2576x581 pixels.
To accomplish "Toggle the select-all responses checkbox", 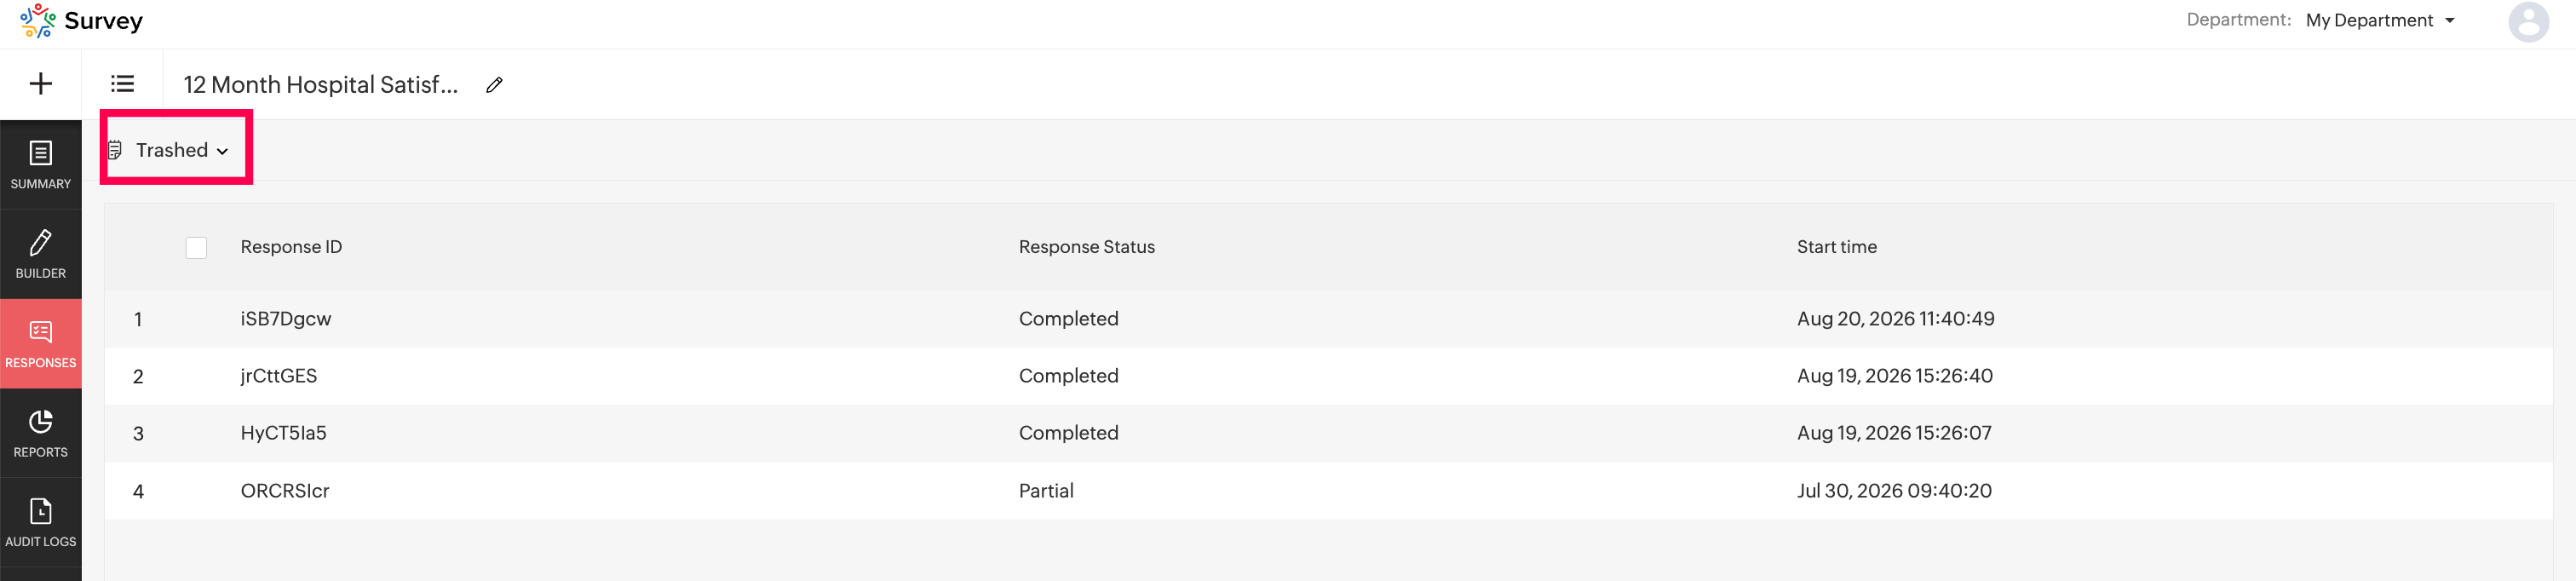I will click(196, 247).
